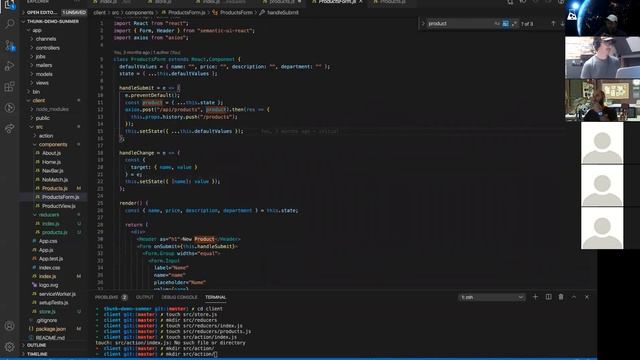Screen dimensions: 640x360
Task: Split the terminal panel
Action: click(x=548, y=297)
